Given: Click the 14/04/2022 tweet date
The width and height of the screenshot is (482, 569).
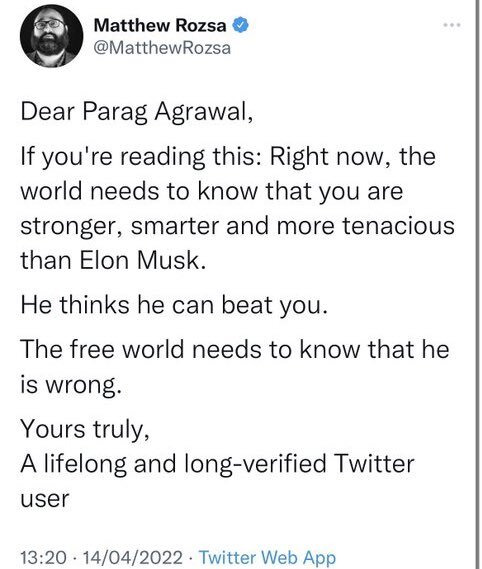Looking at the screenshot, I should 133,557.
